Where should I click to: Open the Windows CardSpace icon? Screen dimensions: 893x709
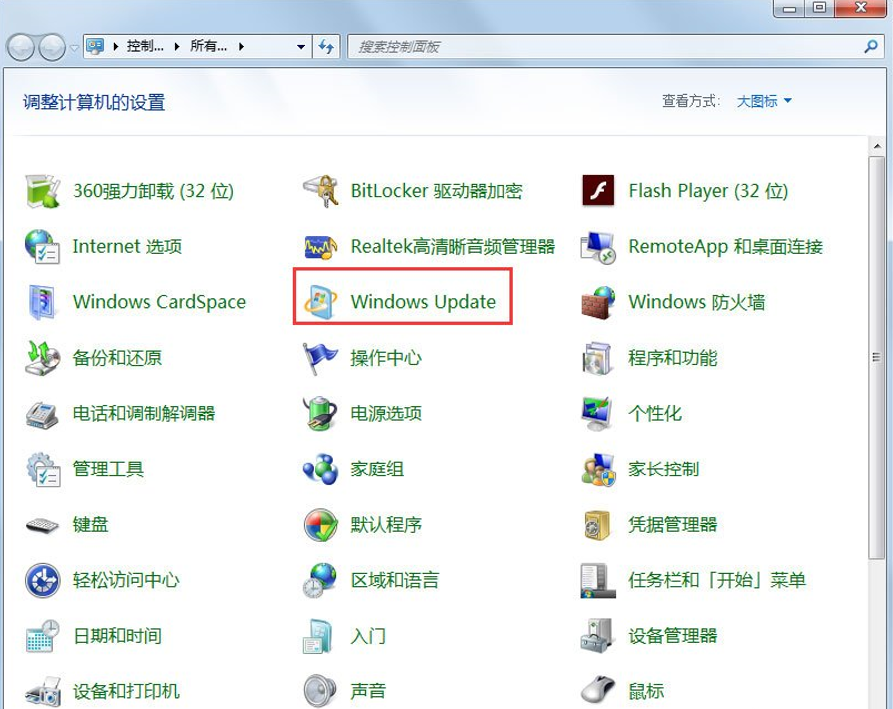coord(42,302)
